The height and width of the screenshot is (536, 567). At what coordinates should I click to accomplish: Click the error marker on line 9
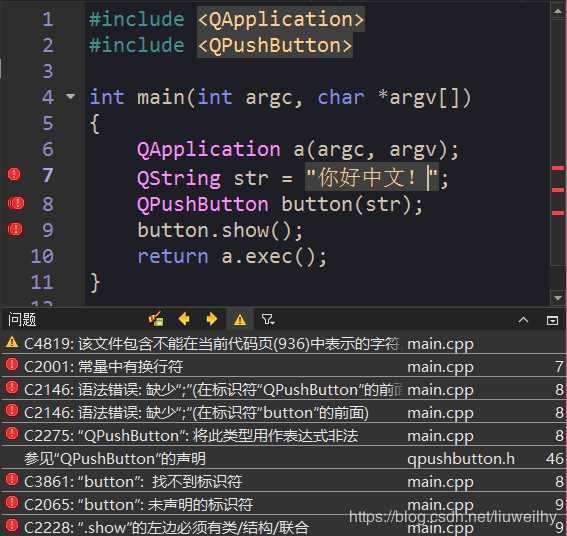click(x=15, y=229)
